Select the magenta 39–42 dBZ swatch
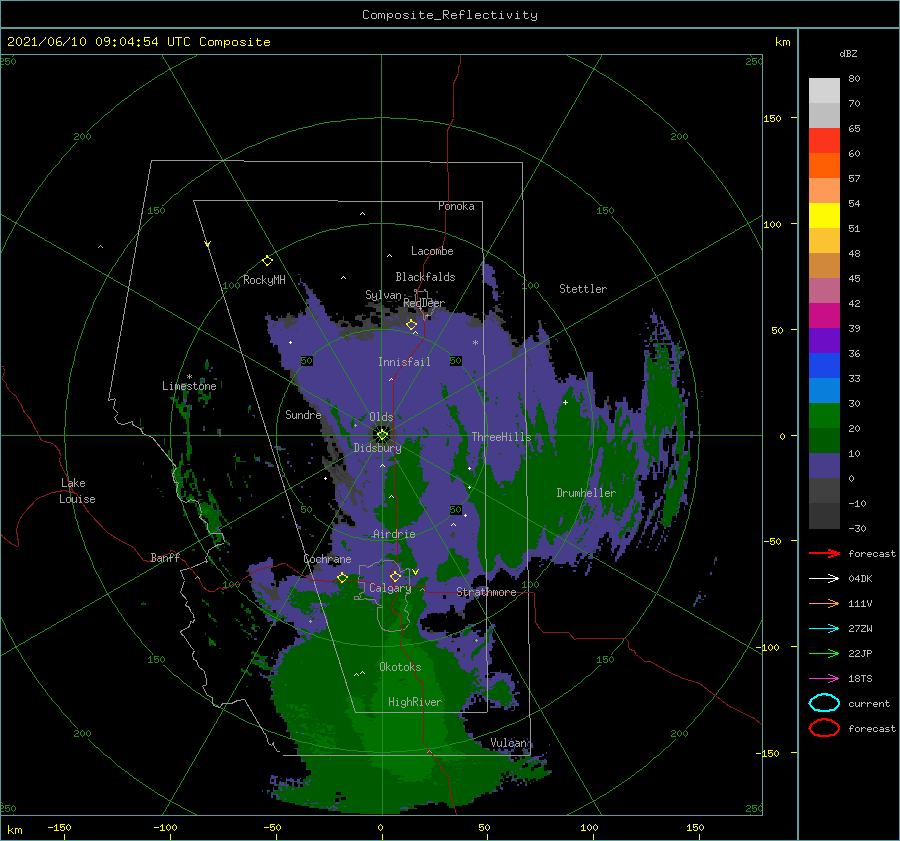Image resolution: width=900 pixels, height=841 pixels. [x=824, y=316]
